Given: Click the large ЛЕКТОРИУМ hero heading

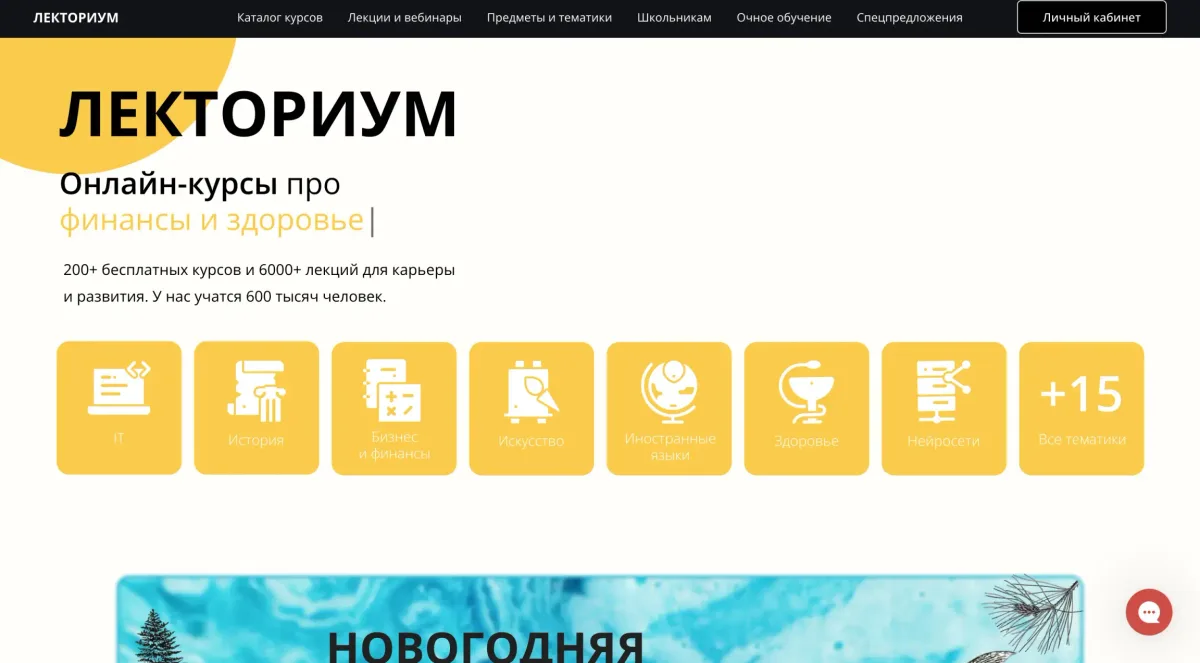Looking at the screenshot, I should pyautogui.click(x=258, y=114).
